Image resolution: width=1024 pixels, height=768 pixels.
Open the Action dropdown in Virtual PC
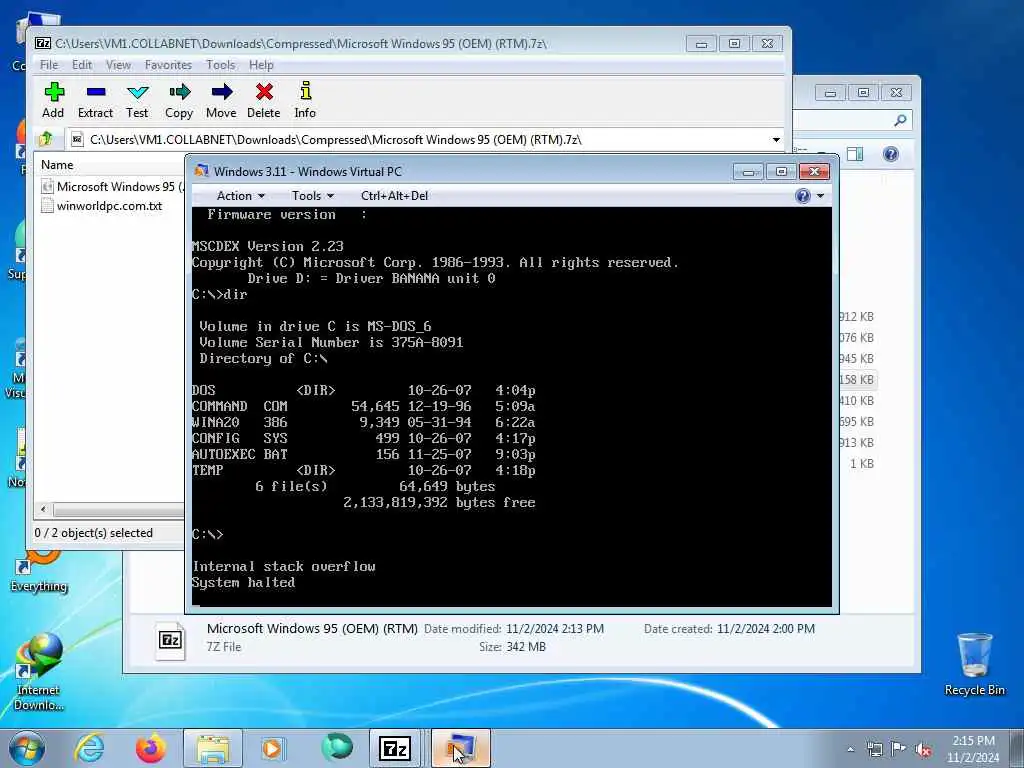point(240,196)
